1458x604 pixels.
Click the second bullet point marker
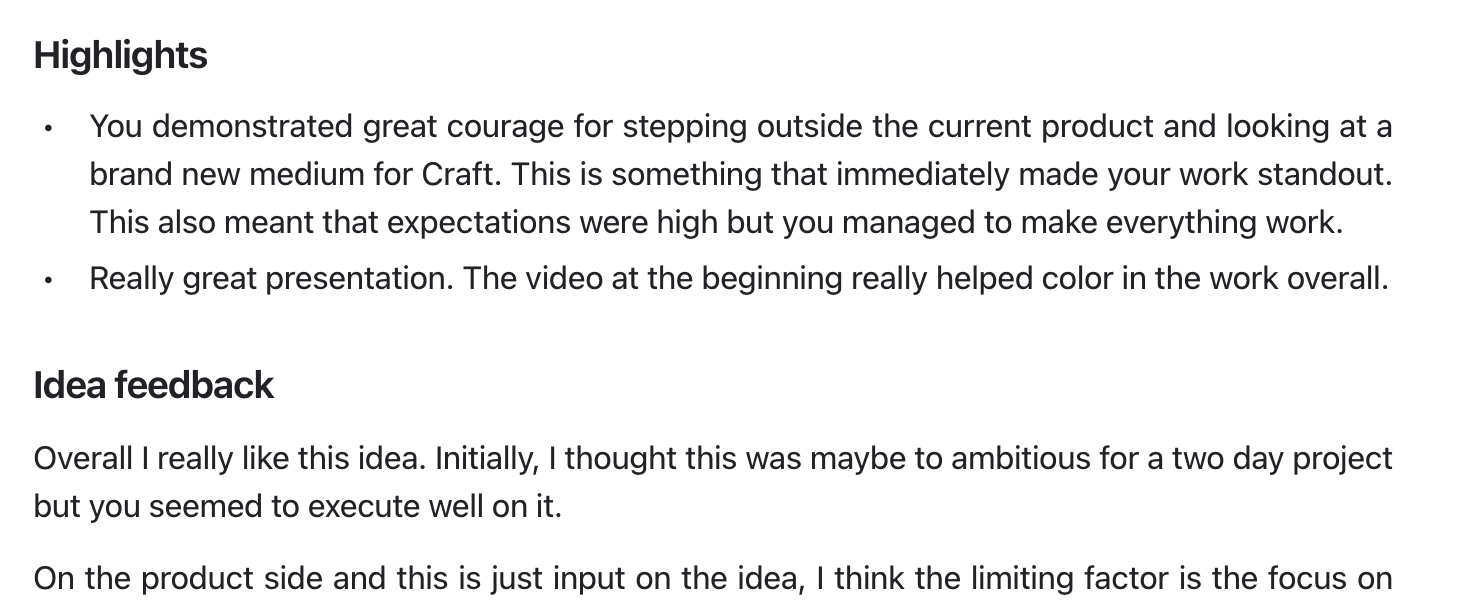click(x=48, y=281)
